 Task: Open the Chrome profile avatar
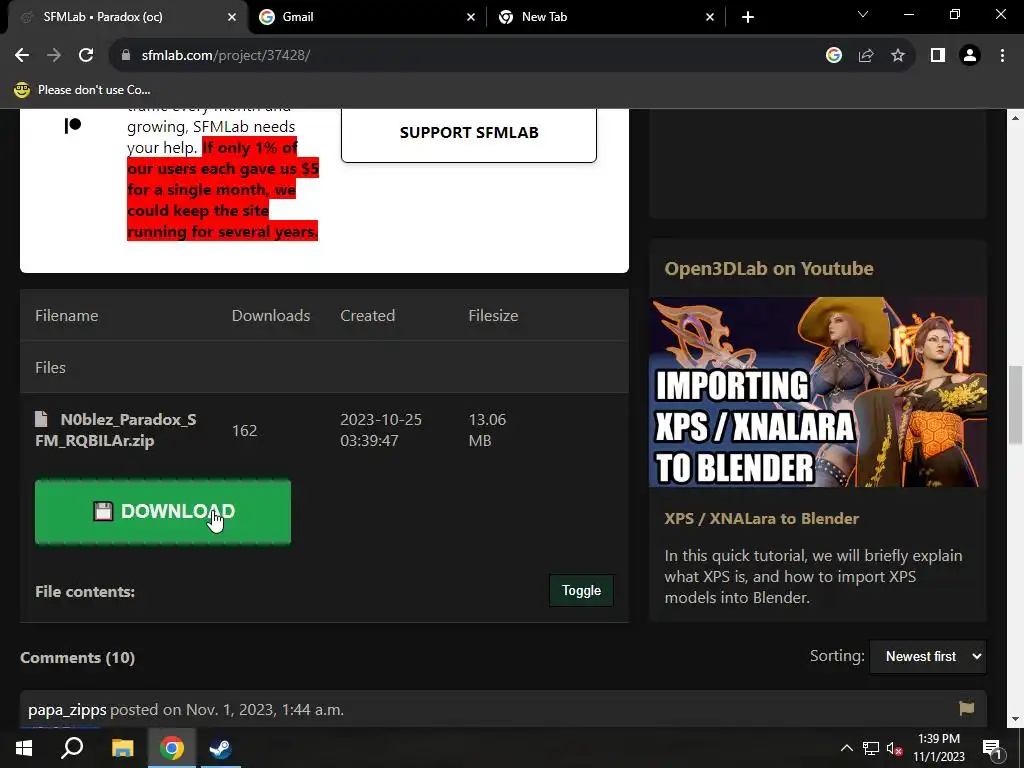coord(970,56)
